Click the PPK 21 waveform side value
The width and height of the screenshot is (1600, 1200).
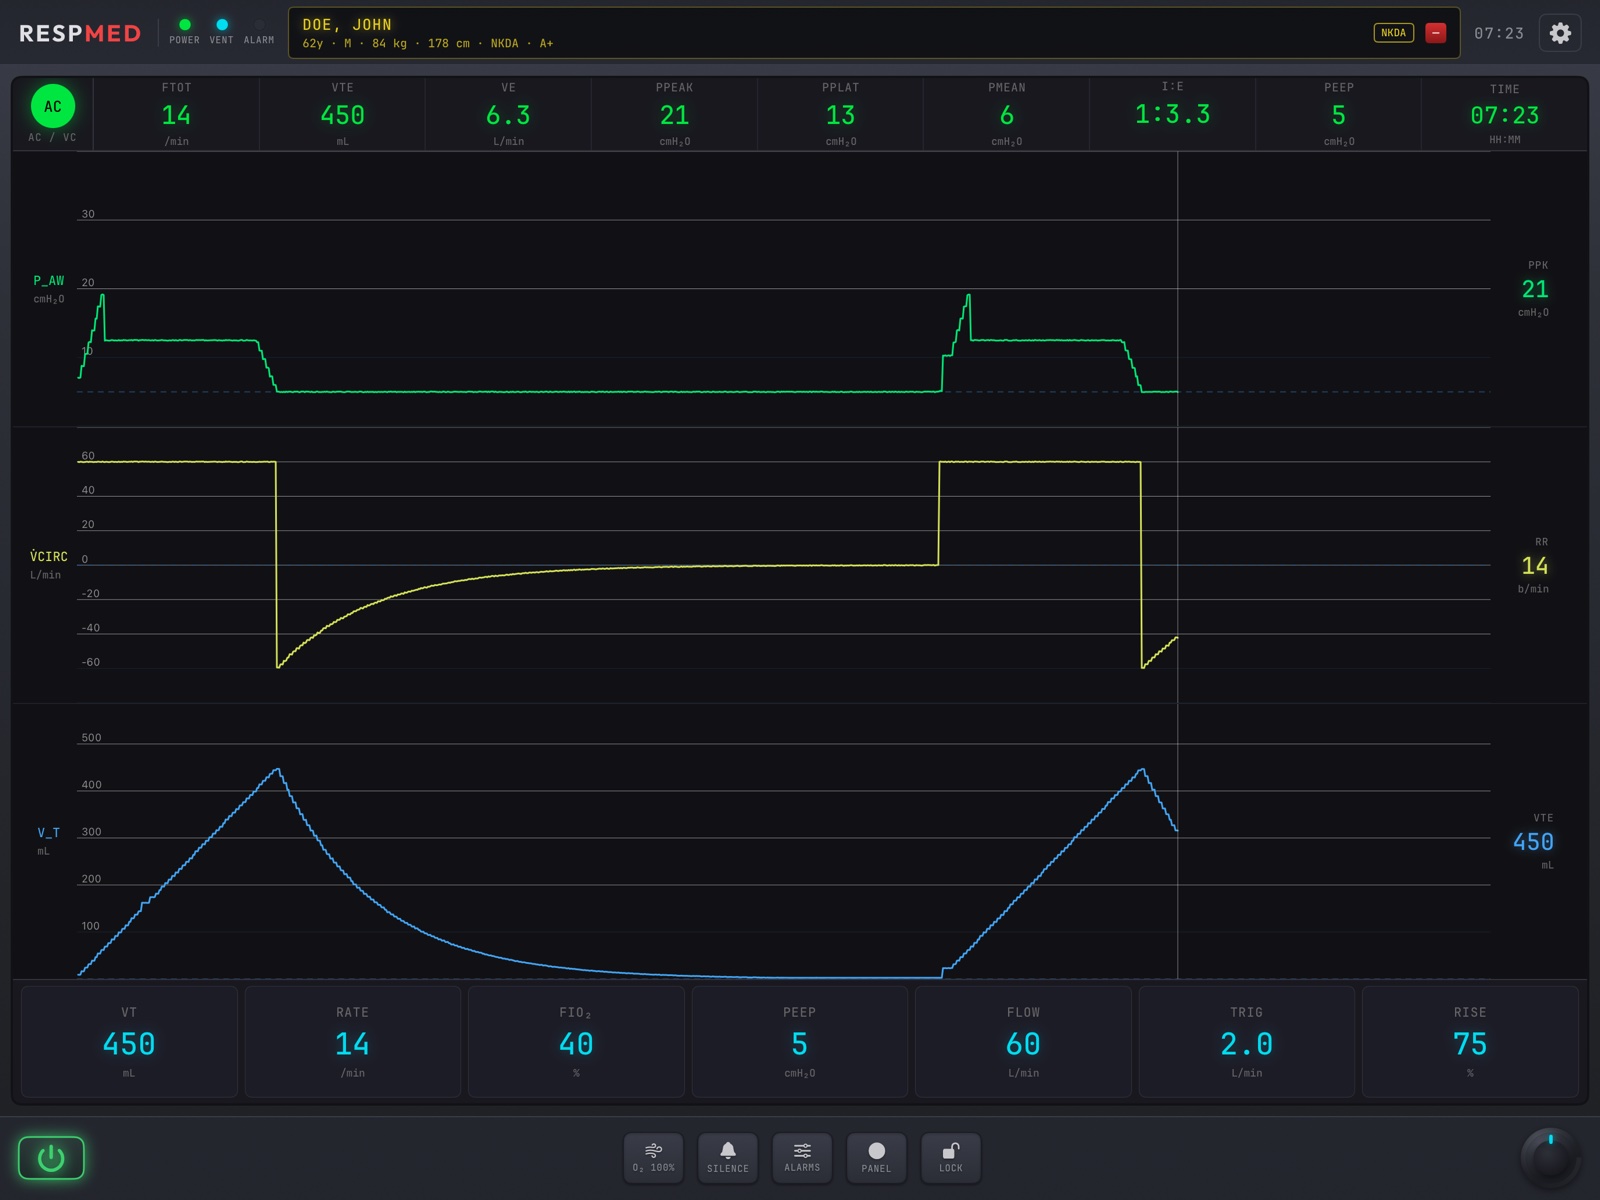coord(1535,289)
